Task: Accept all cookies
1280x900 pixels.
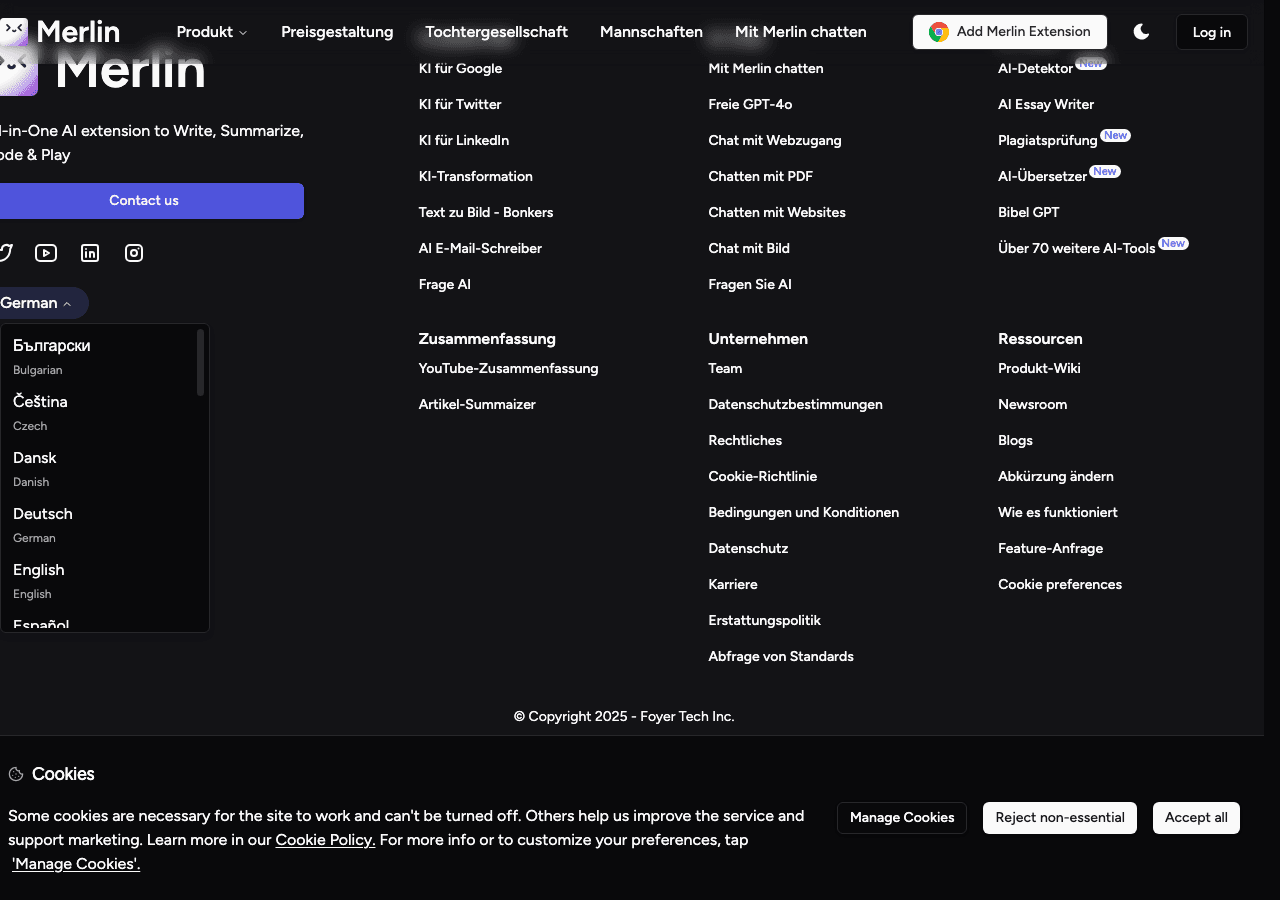Action: 1196,817
